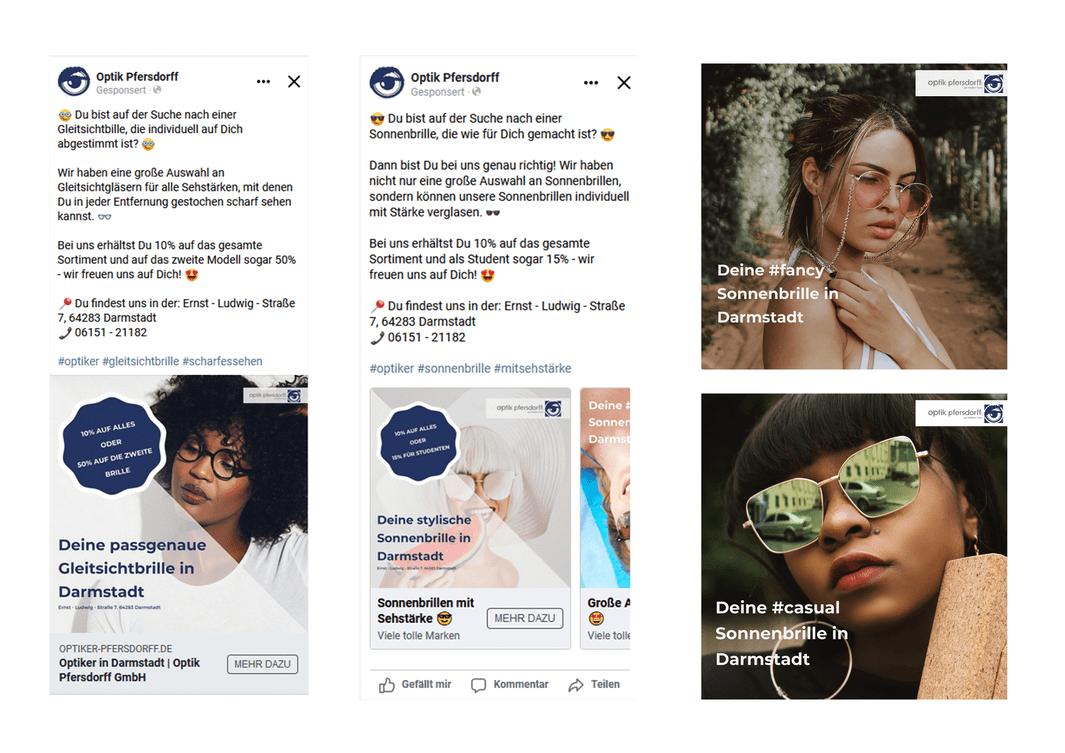
Task: Click the Optik Pfersdorff eye avatar, second ad
Action: point(387,83)
